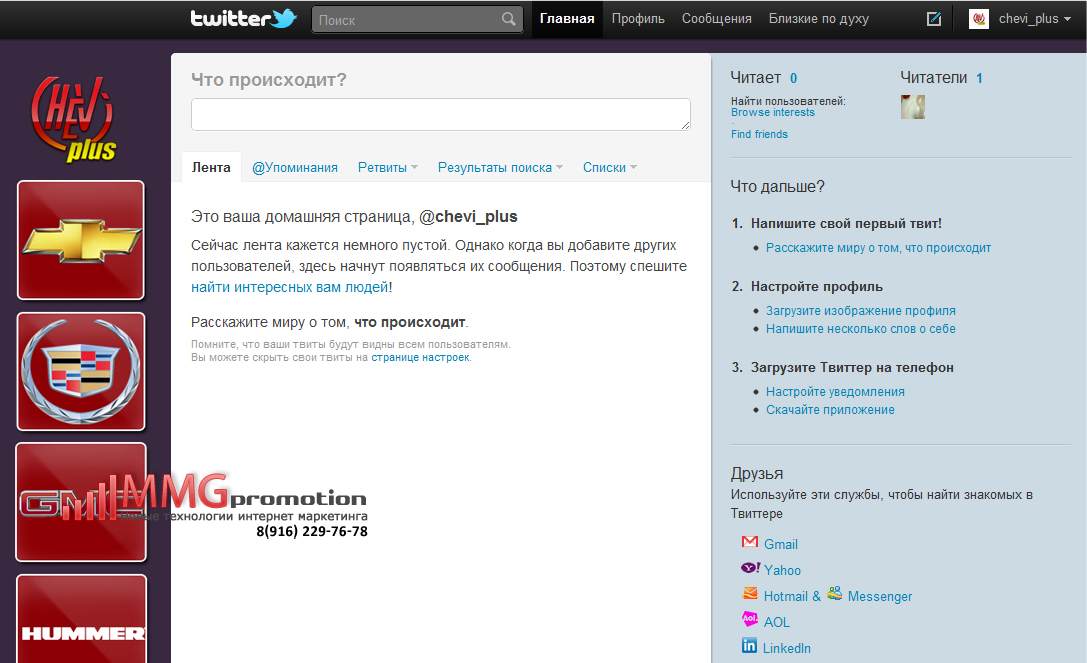Click the Find friends link
Screen dimensions: 1087x663
(x=759, y=134)
